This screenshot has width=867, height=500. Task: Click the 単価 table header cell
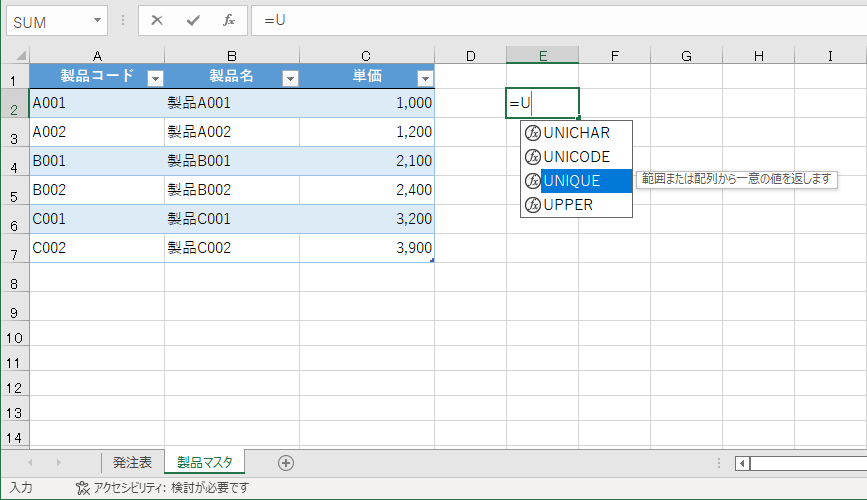[367, 76]
